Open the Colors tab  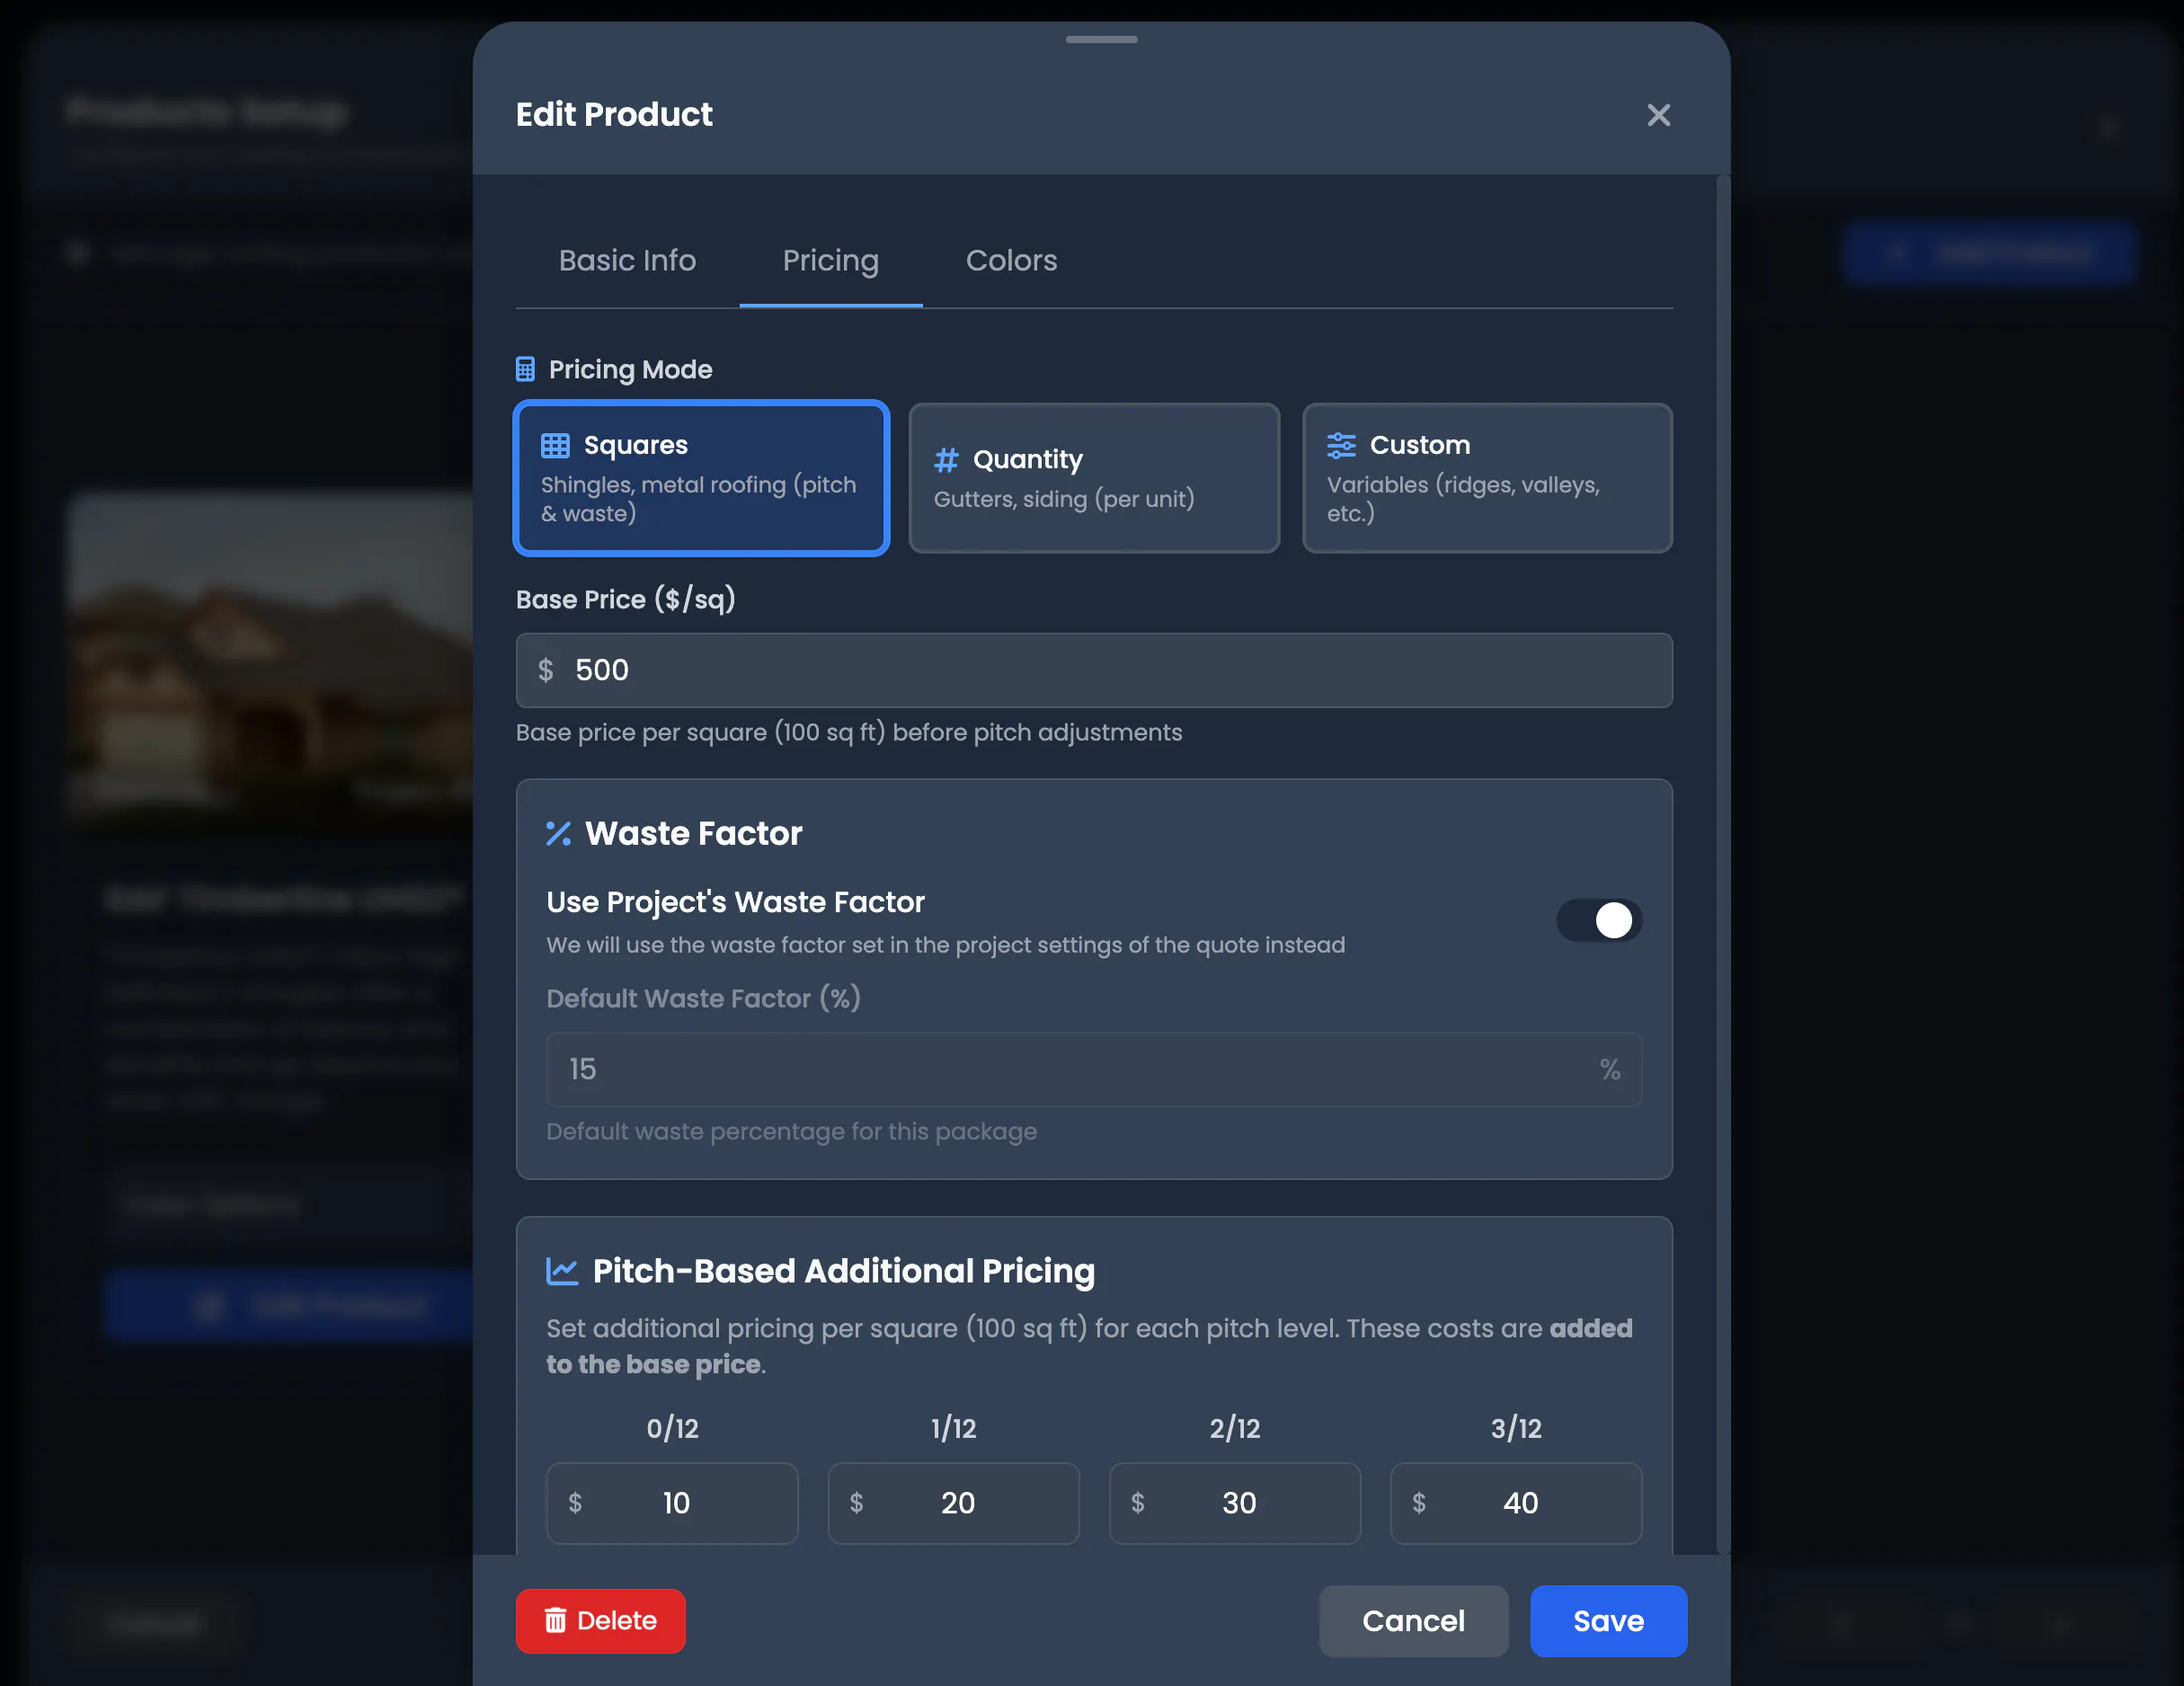coord(1011,260)
